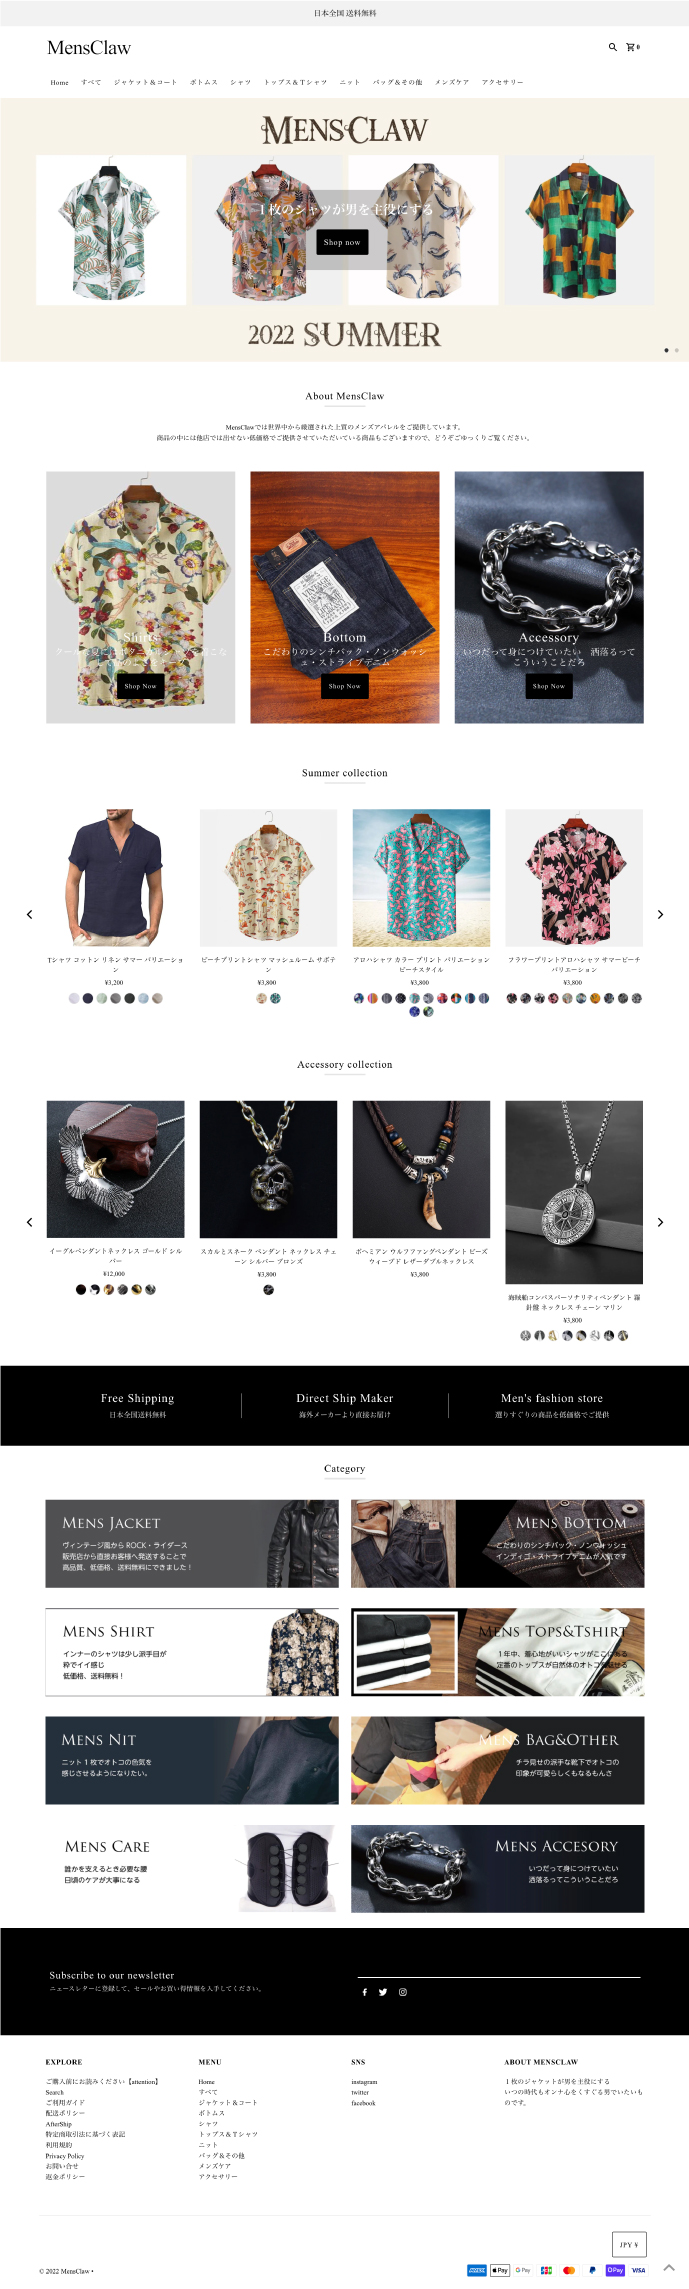Visit the Facebook icon in newsletter section
Image resolution: width=689 pixels, height=2289 pixels.
tap(364, 1992)
